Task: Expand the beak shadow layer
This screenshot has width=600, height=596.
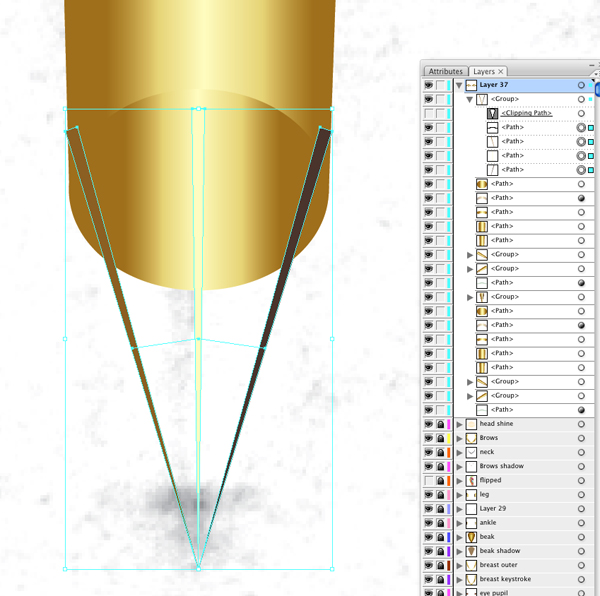Action: click(x=460, y=551)
